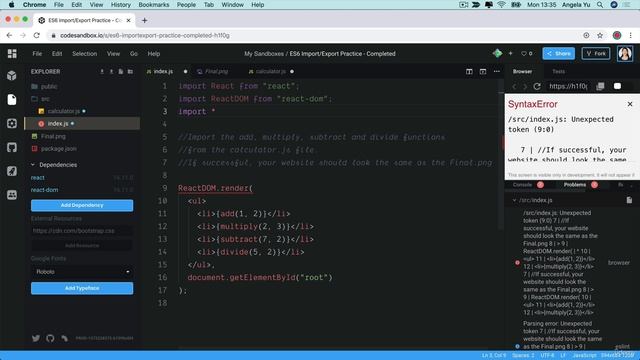This screenshot has width=640, height=360.
Task: Open a new Chrome tab
Action: click(144, 20)
